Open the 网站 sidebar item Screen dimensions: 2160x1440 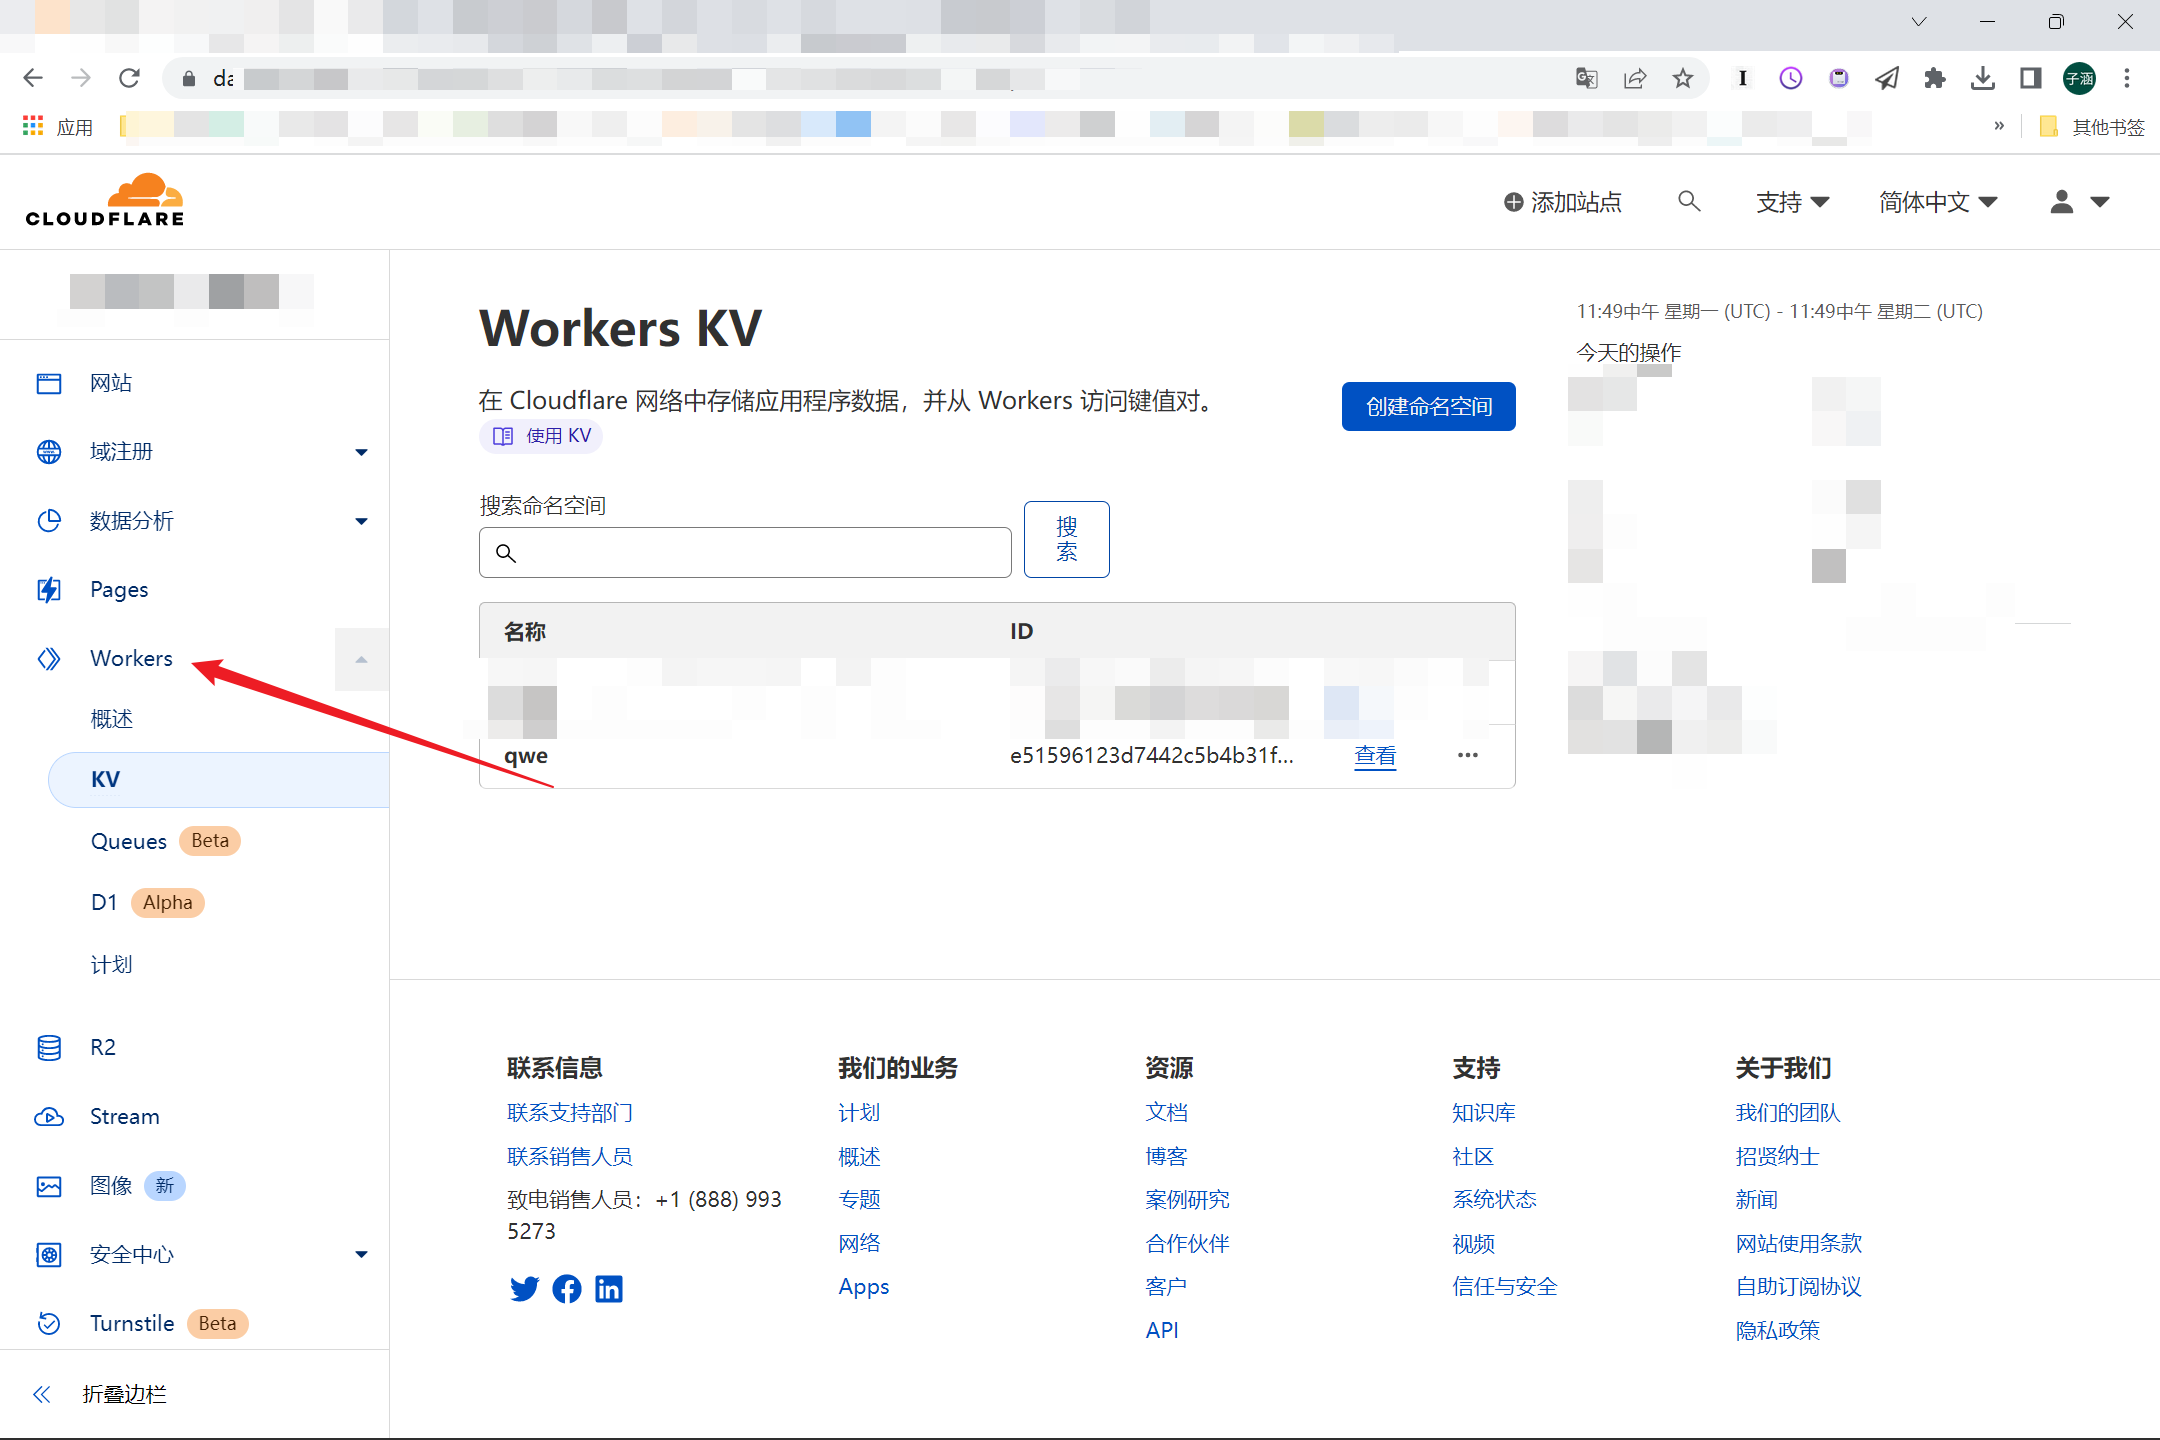(x=110, y=383)
